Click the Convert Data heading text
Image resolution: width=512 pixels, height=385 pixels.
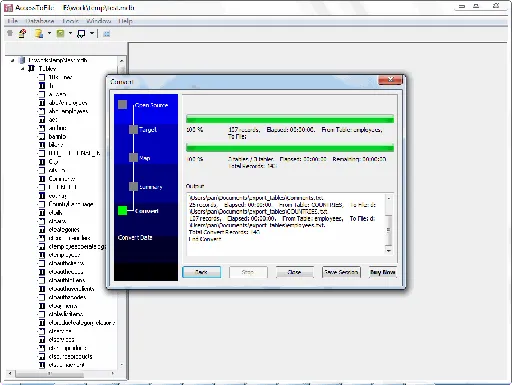coord(135,238)
